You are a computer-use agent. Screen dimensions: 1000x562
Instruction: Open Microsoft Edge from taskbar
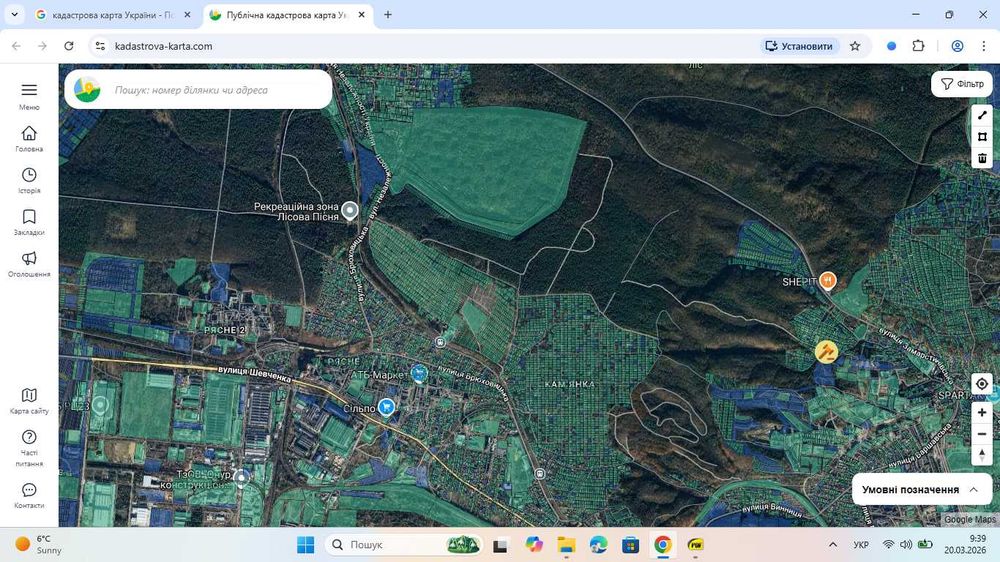tap(598, 545)
